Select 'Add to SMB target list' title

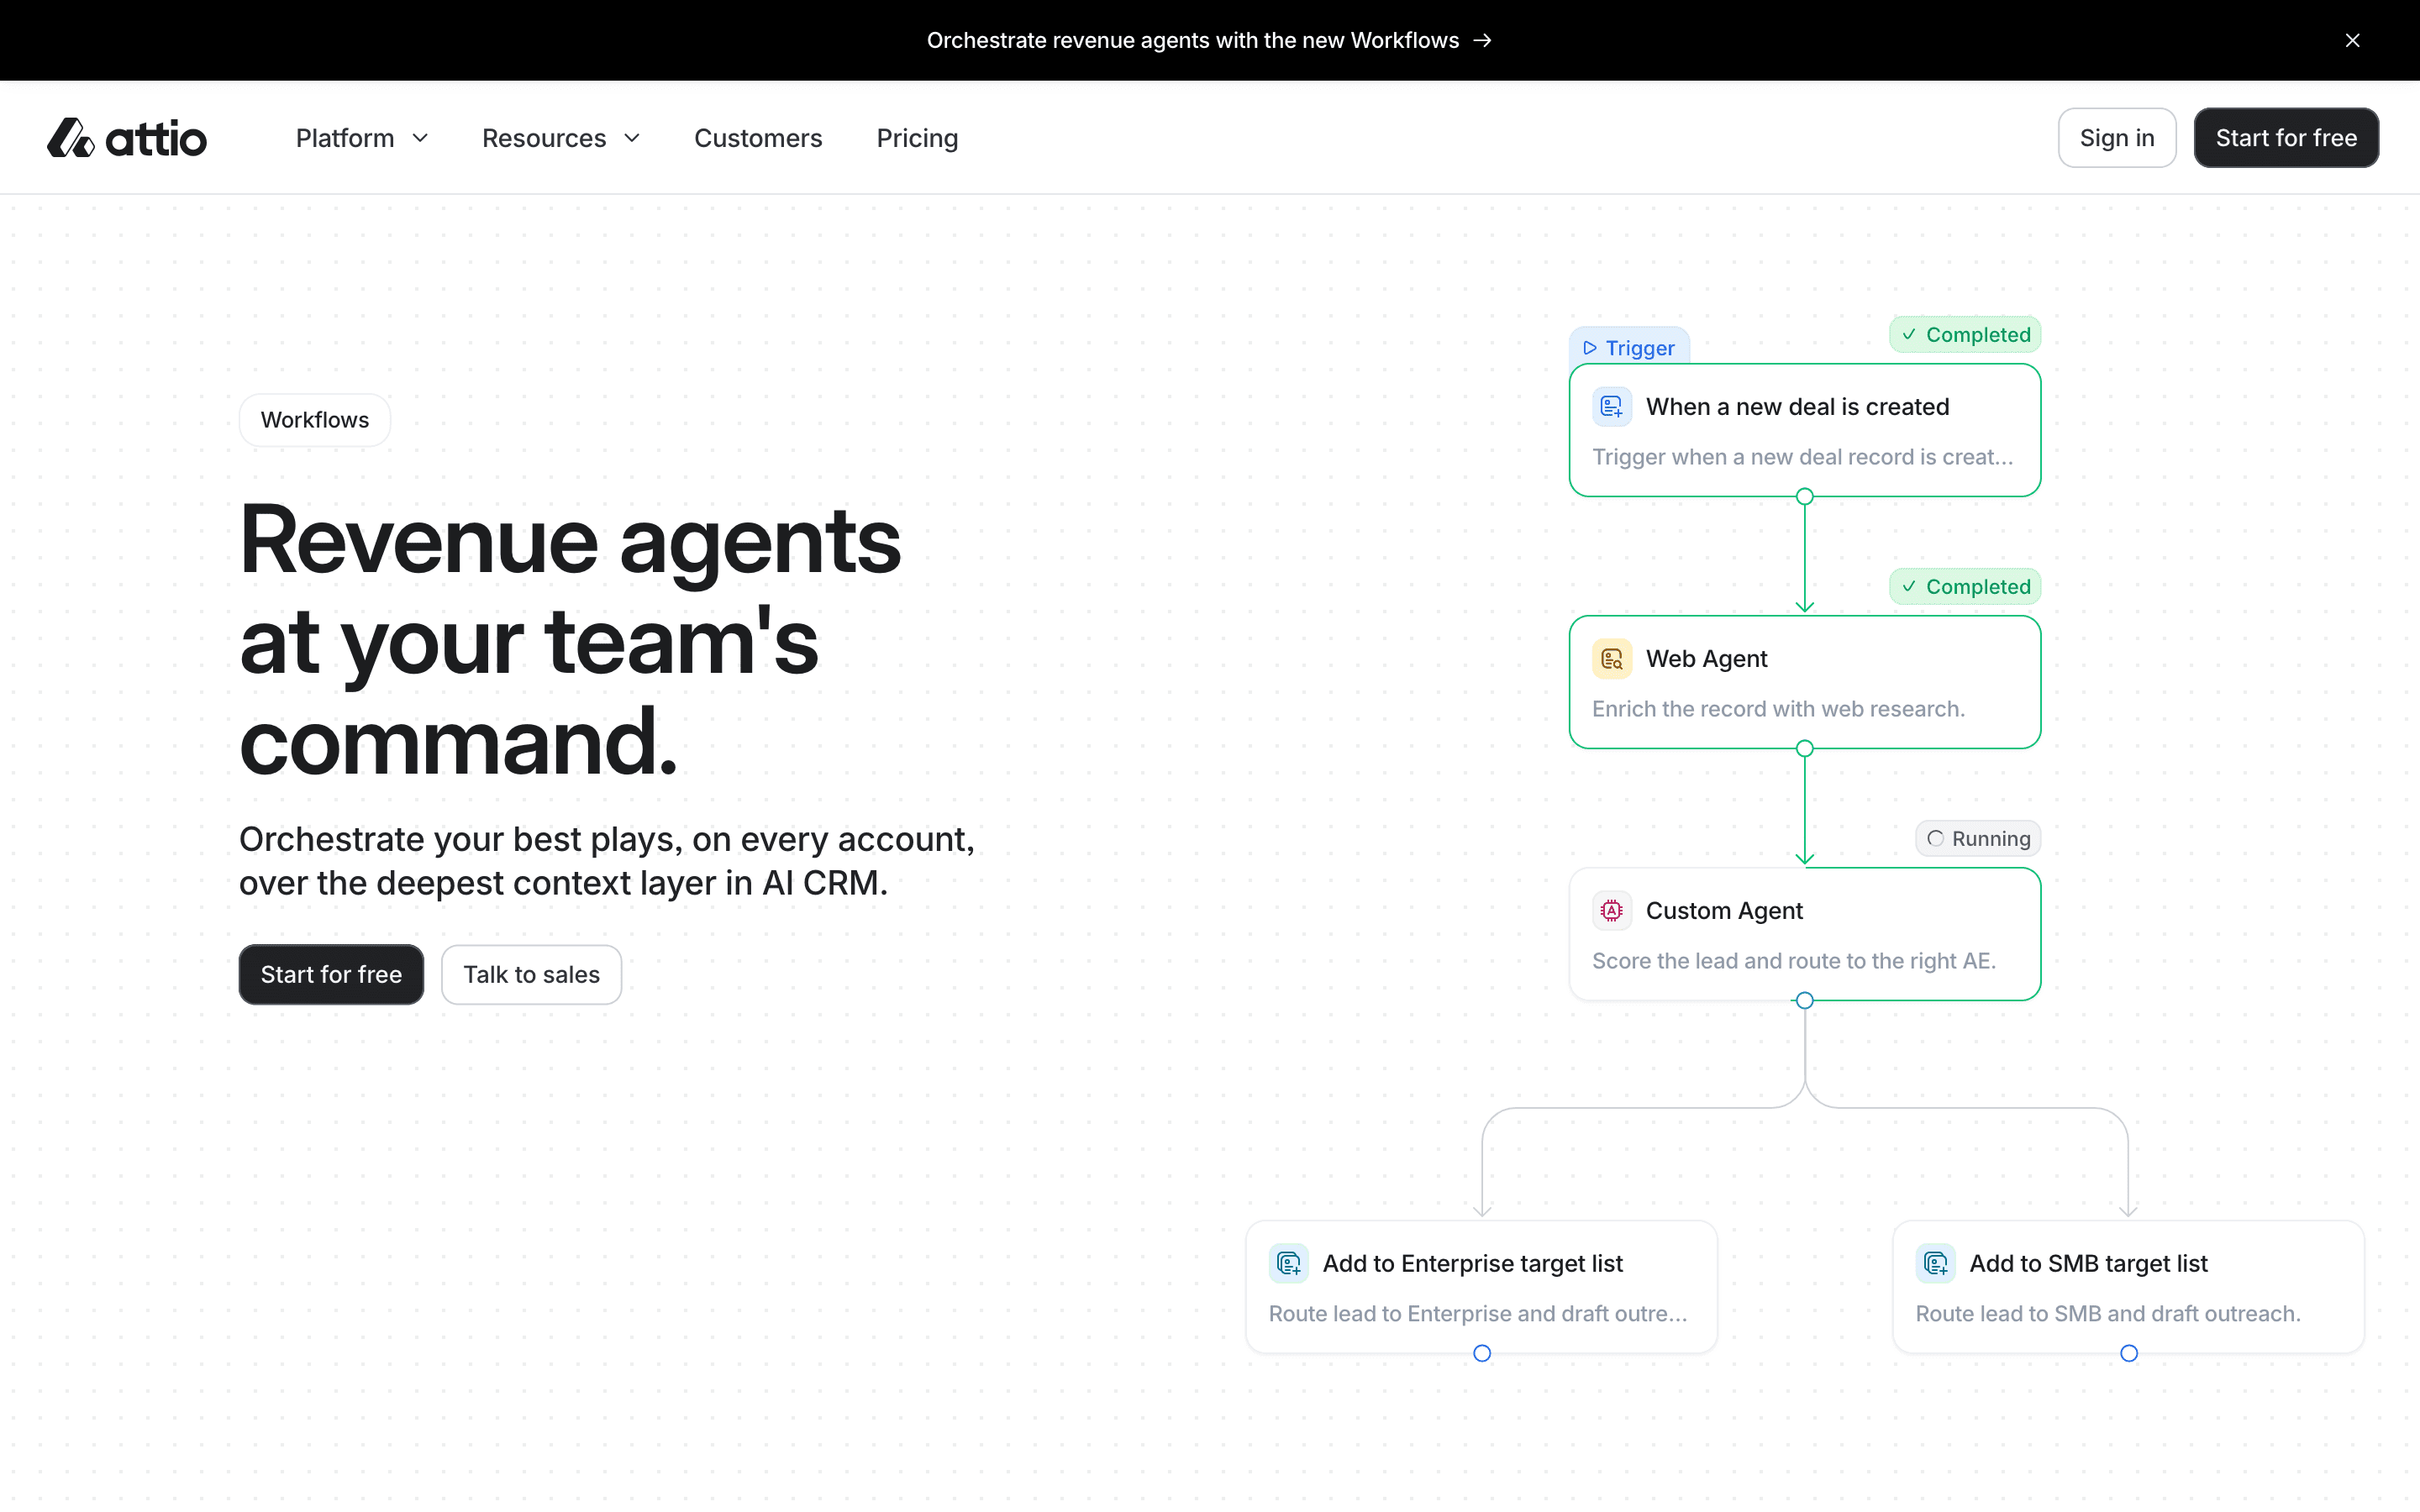(2088, 1263)
